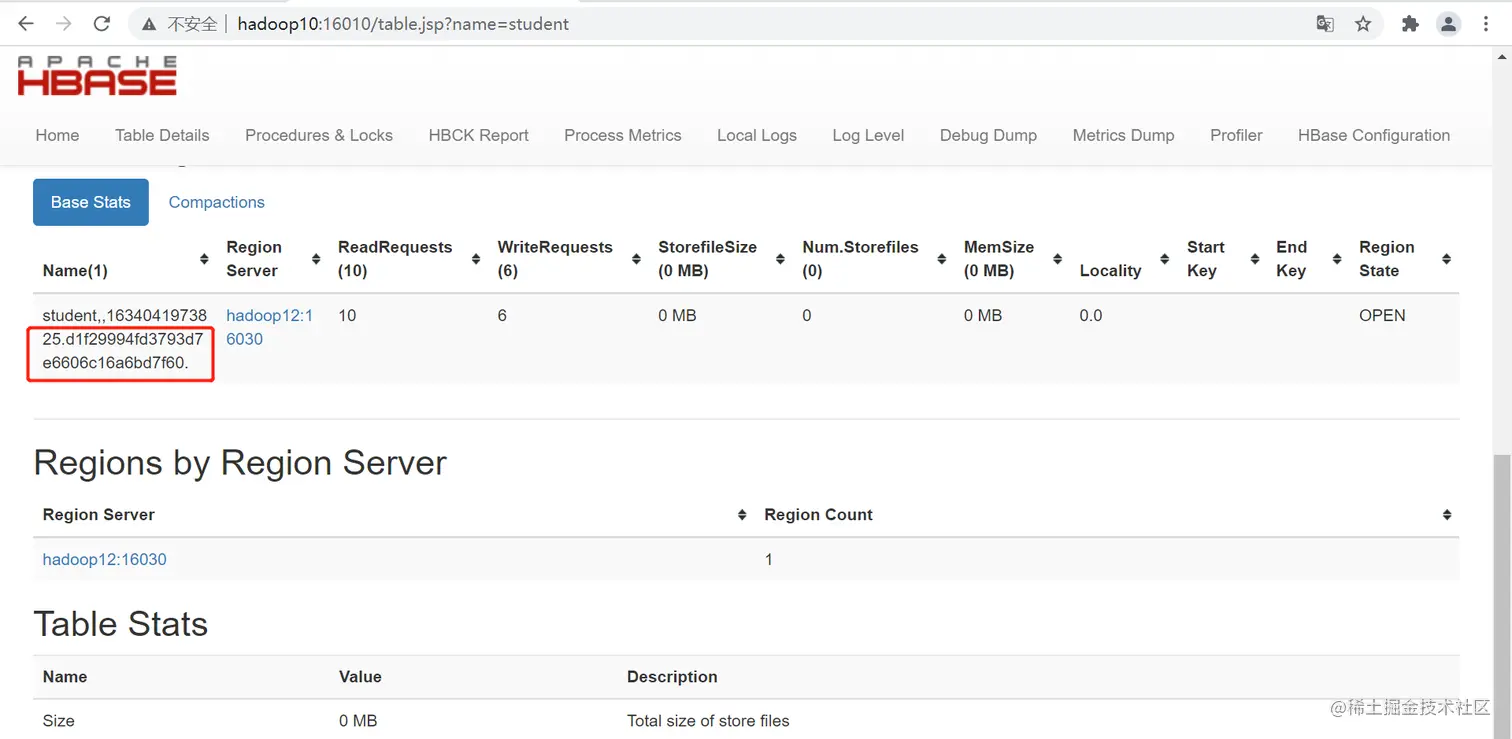
Task: Switch to the Compactions tab
Action: pos(217,202)
